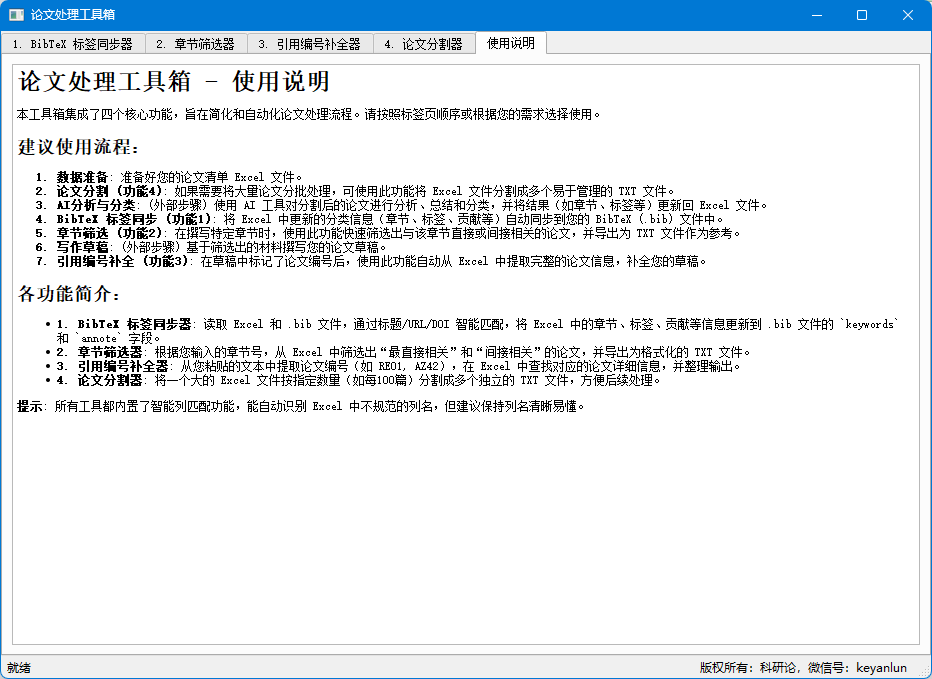Click the 建议使用流程 heading
The width and height of the screenshot is (932, 679).
[78, 148]
